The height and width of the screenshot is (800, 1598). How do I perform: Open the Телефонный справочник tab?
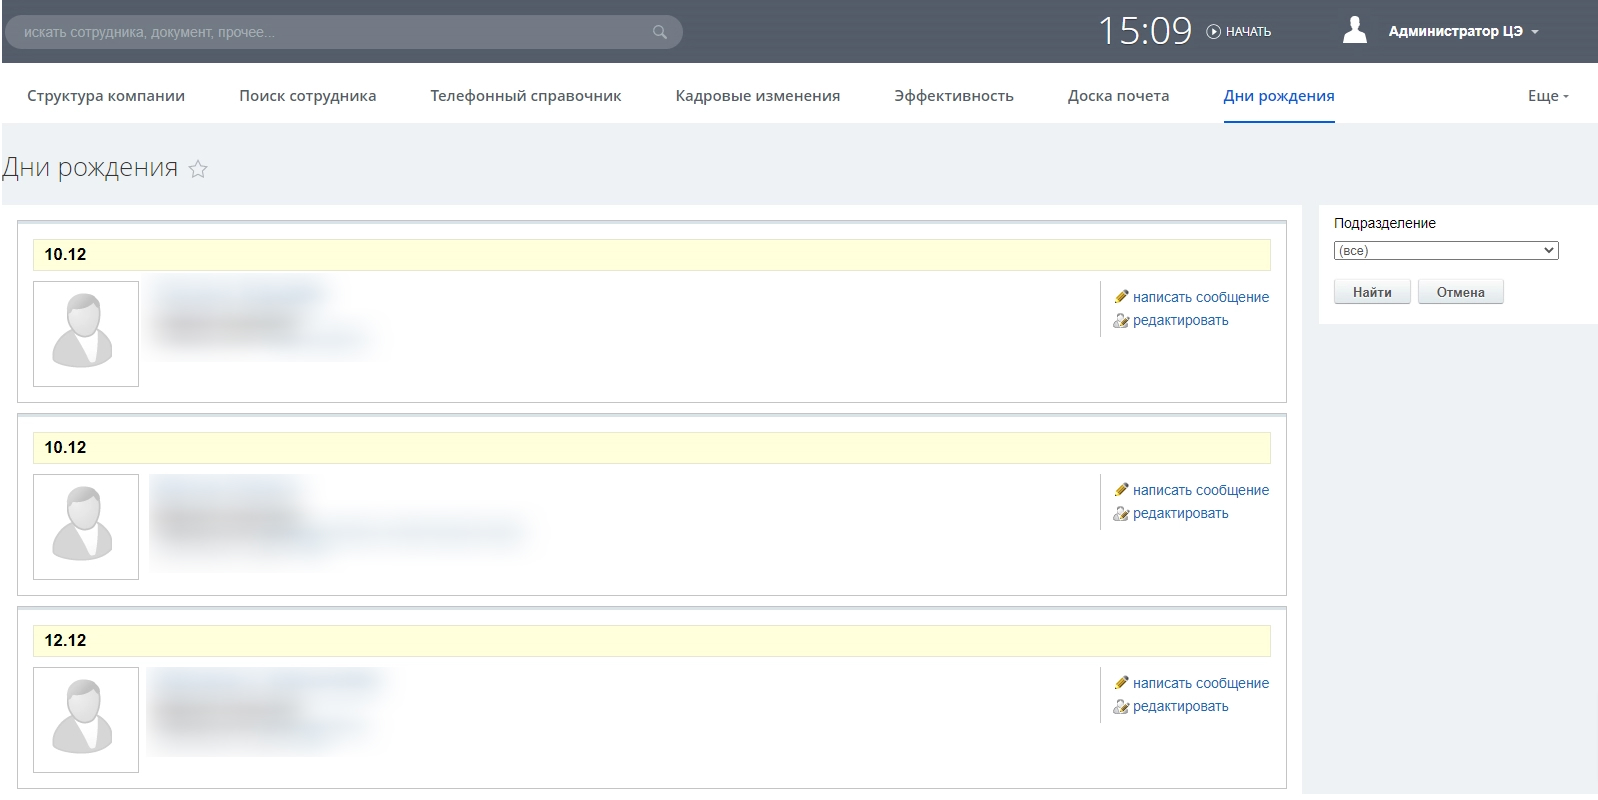[525, 96]
